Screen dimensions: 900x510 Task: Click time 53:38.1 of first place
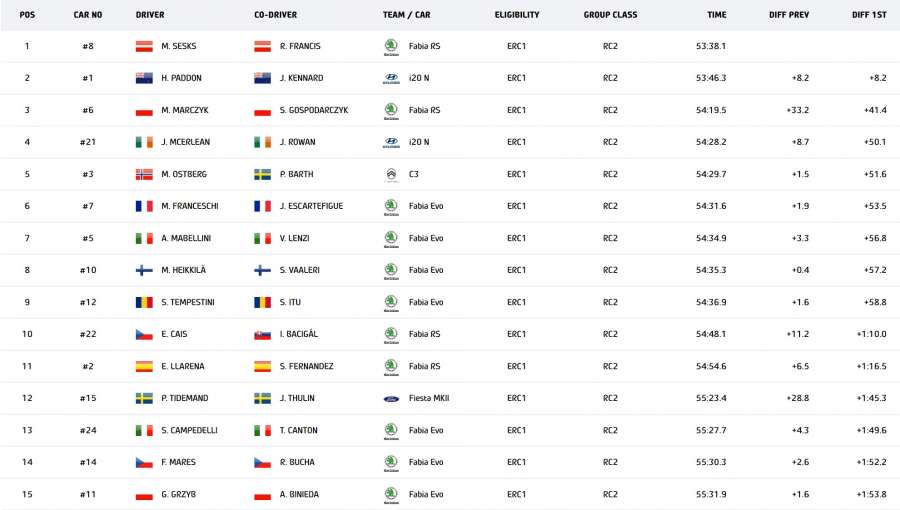pos(710,46)
